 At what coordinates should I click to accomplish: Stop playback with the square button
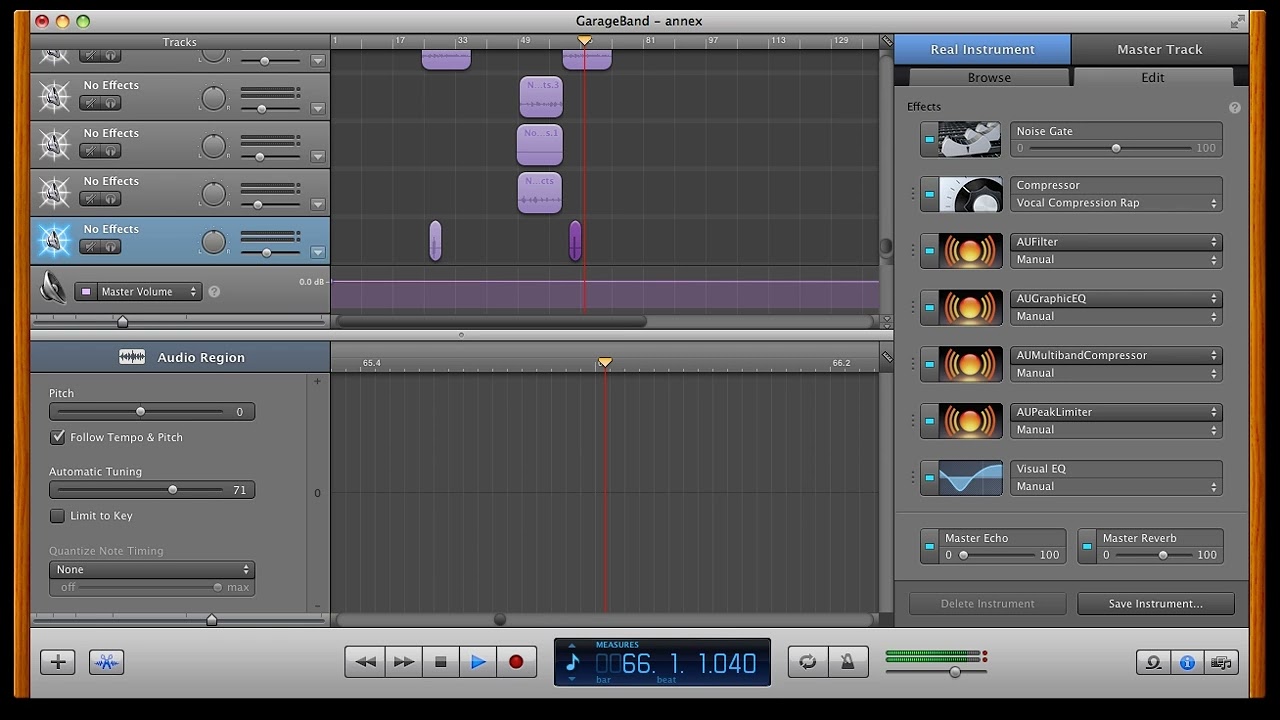click(441, 662)
